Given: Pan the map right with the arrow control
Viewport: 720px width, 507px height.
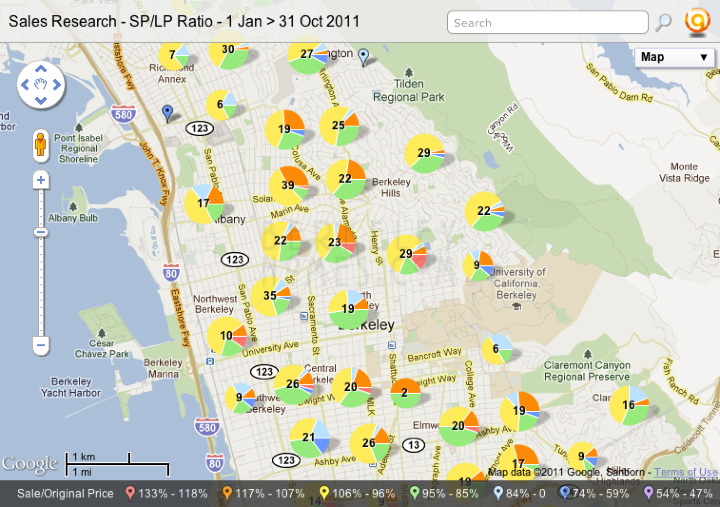Looking at the screenshot, I should pyautogui.click(x=56, y=84).
